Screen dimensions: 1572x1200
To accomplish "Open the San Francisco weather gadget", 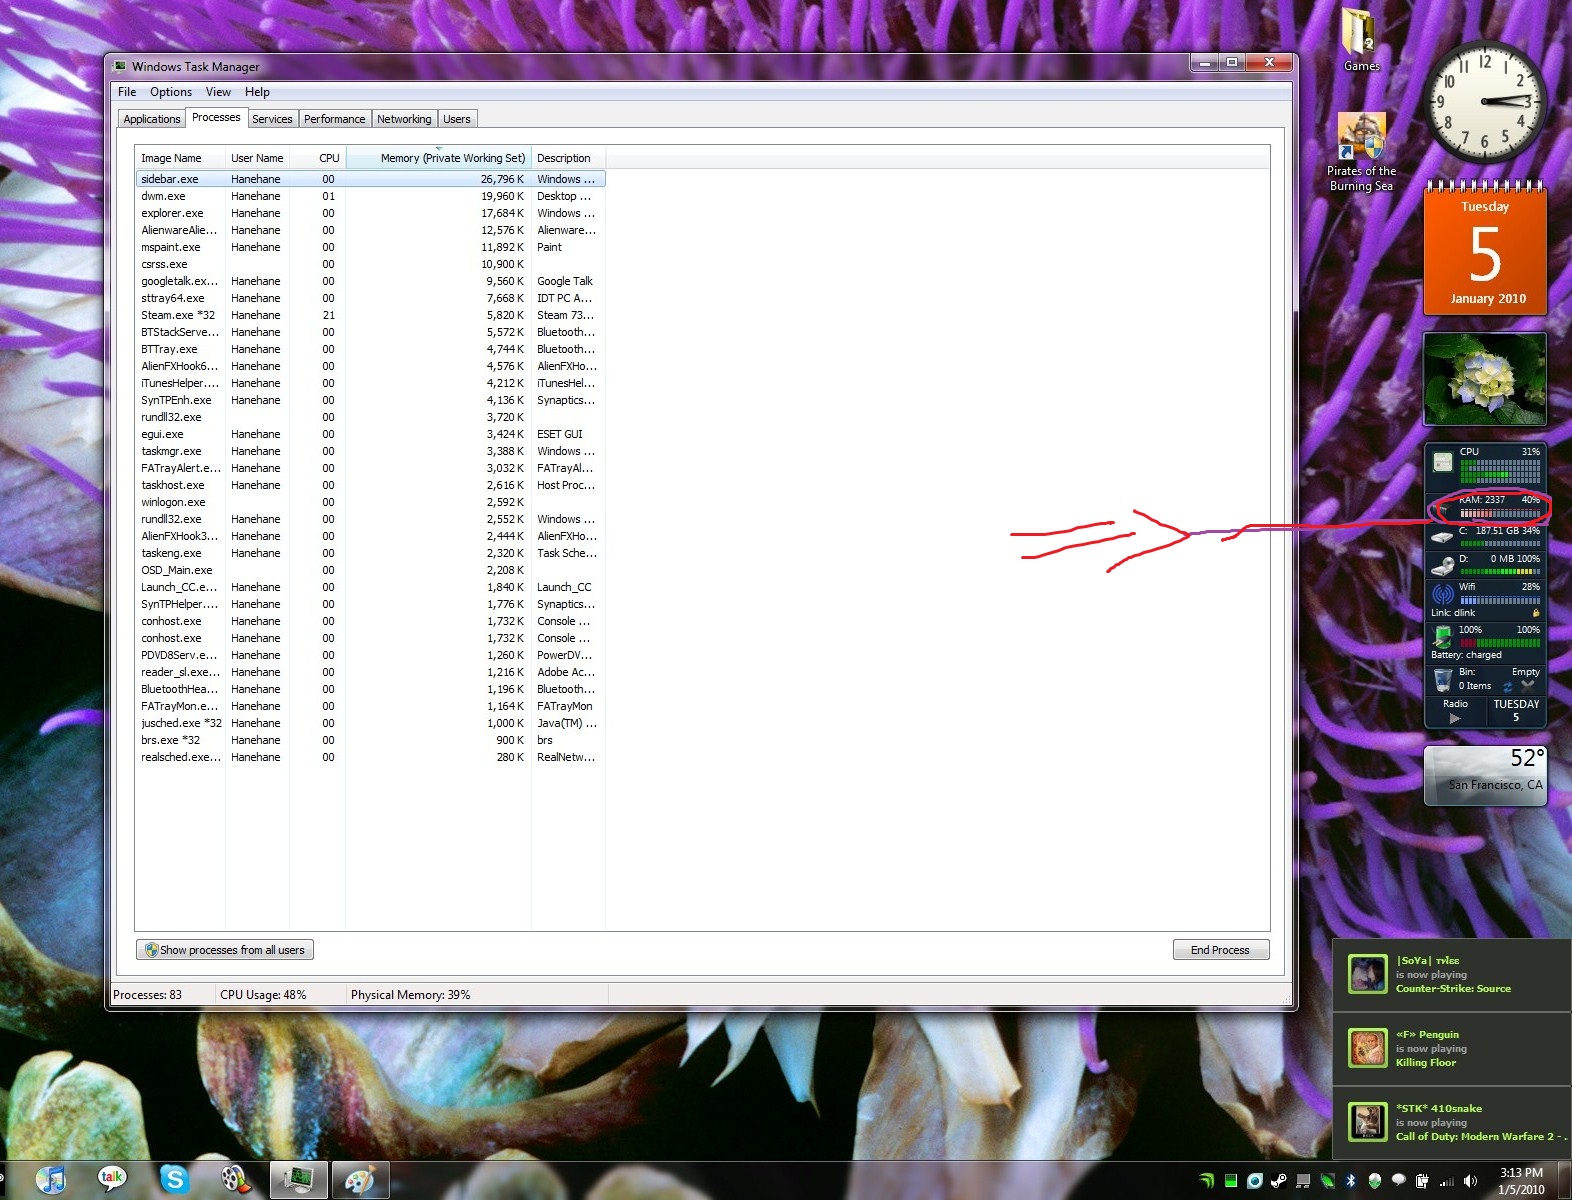I will pyautogui.click(x=1485, y=775).
